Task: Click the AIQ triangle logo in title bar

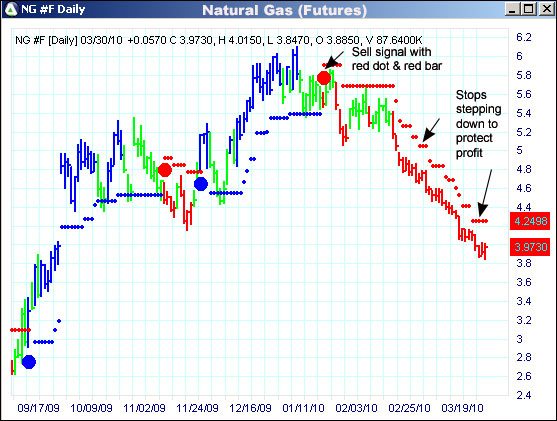Action: (11, 9)
